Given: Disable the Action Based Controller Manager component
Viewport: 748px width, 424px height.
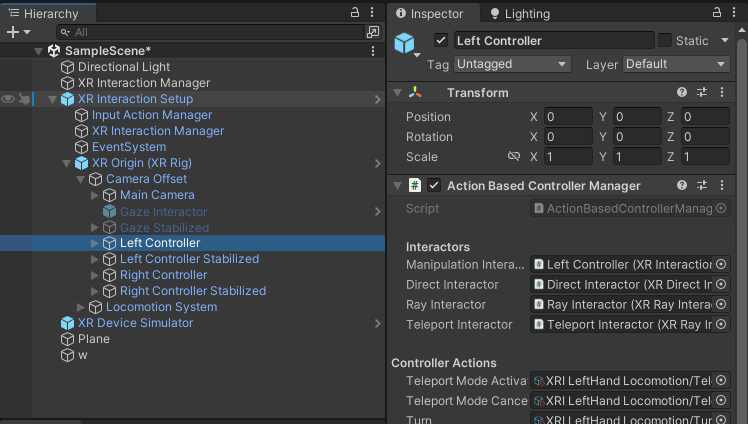Looking at the screenshot, I should [x=434, y=185].
